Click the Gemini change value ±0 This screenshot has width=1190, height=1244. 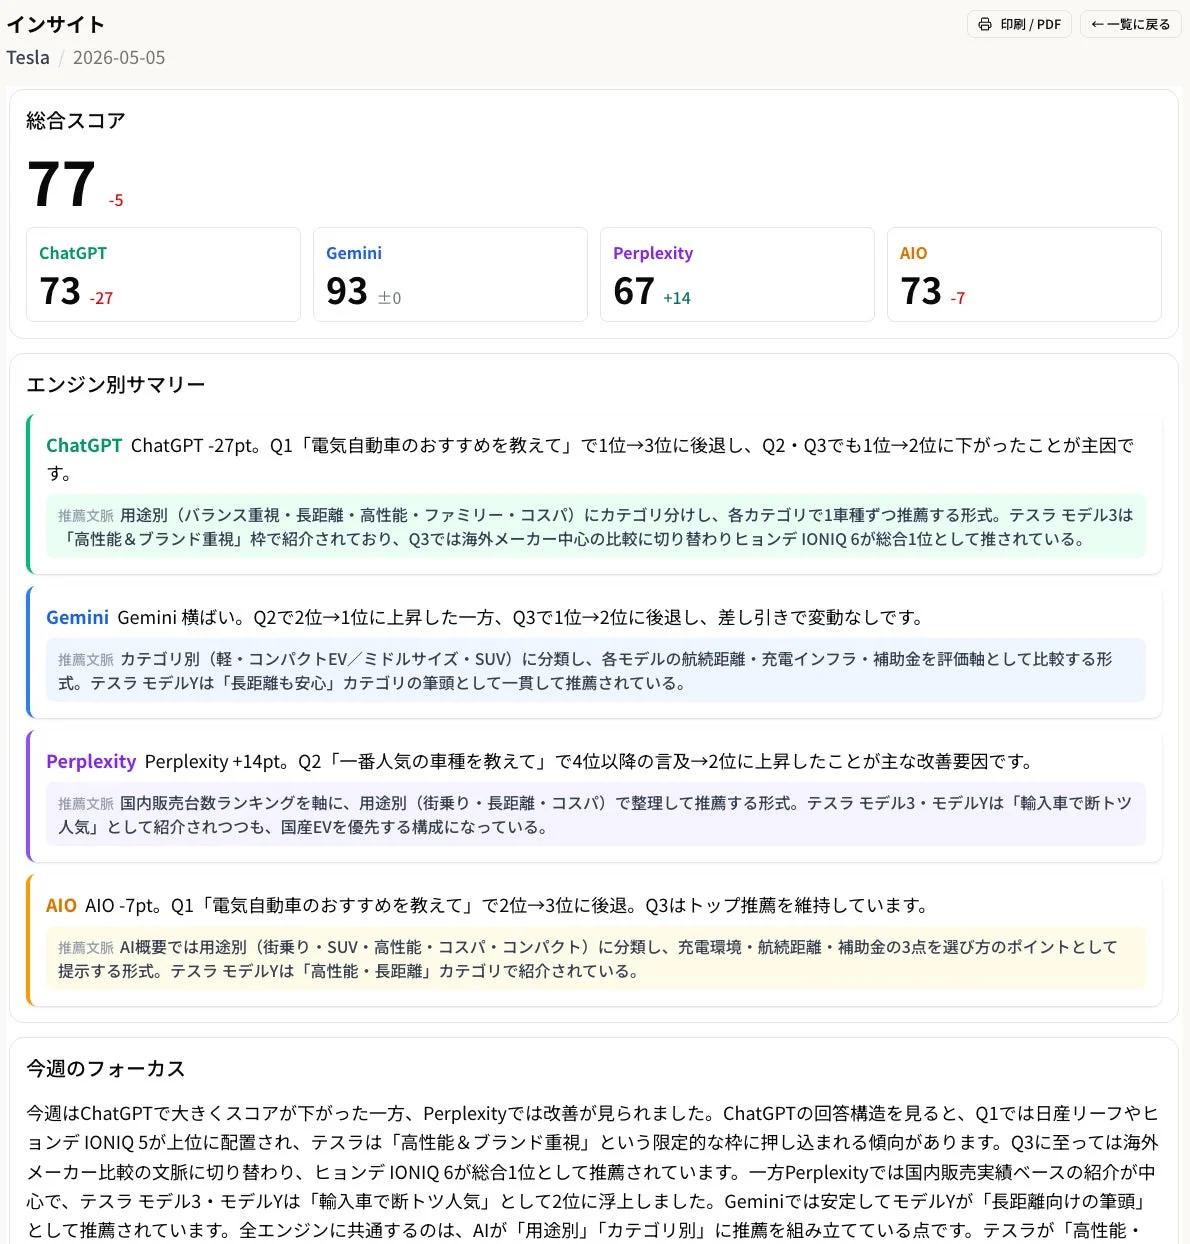[389, 298]
